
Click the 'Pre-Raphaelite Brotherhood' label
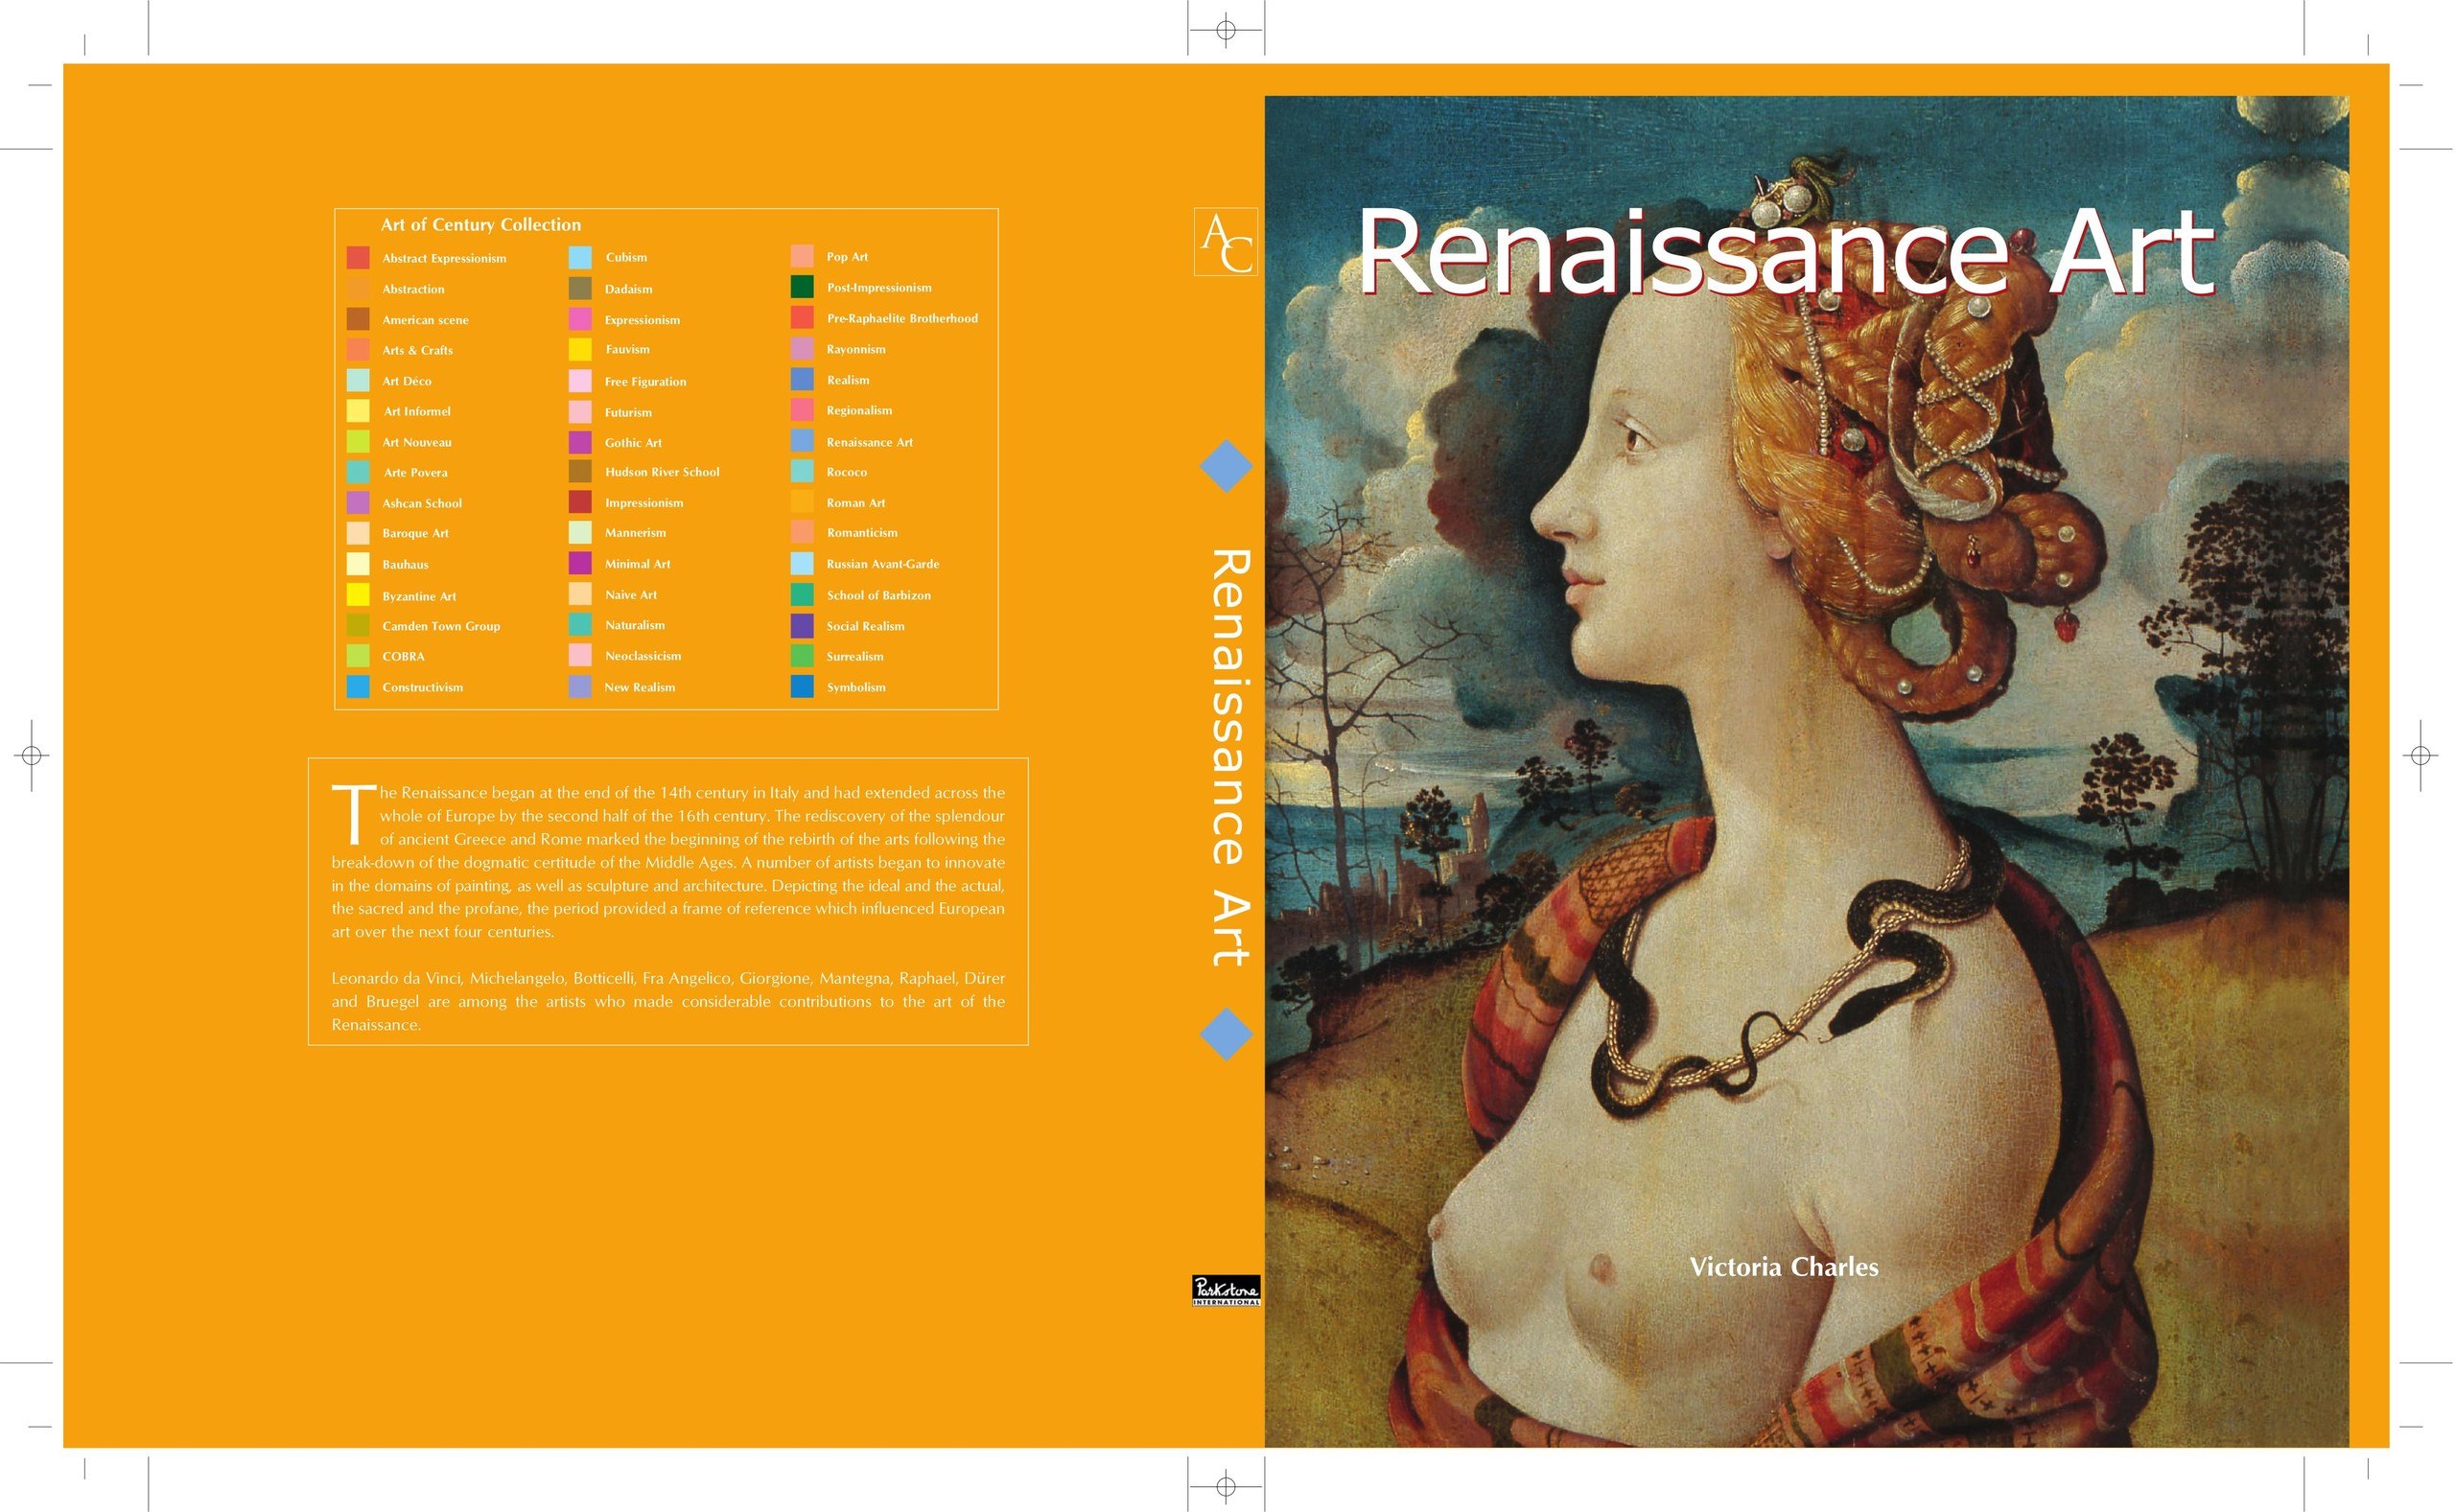pyautogui.click(x=902, y=318)
